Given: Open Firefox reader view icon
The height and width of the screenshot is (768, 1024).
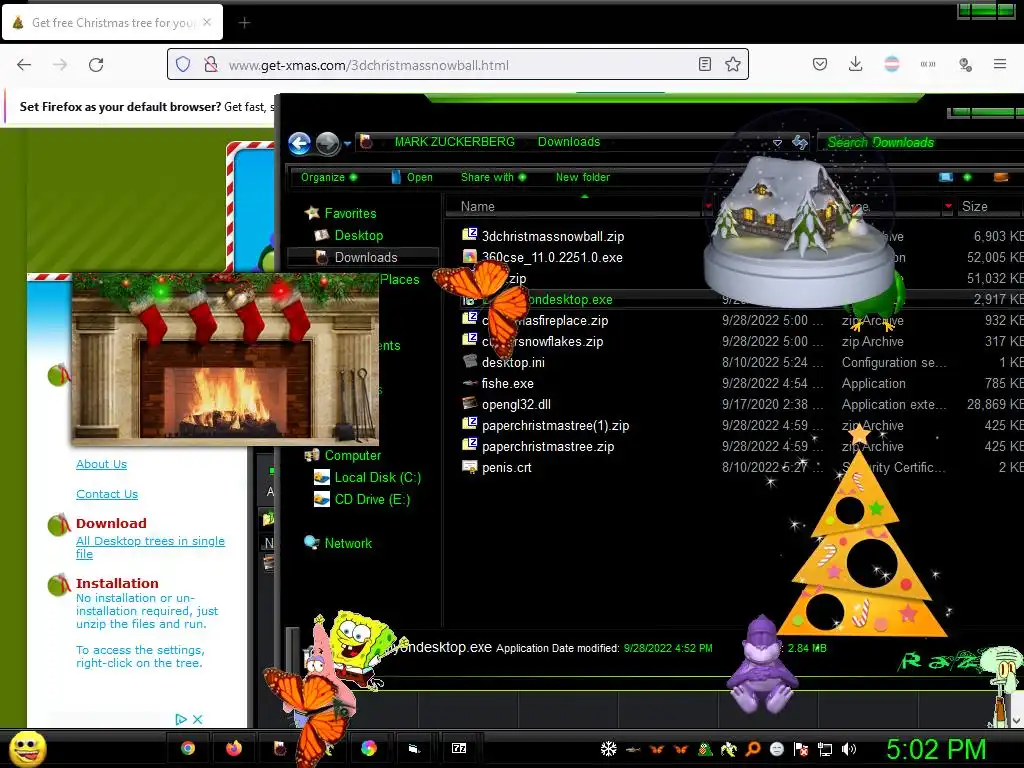Looking at the screenshot, I should pos(705,64).
